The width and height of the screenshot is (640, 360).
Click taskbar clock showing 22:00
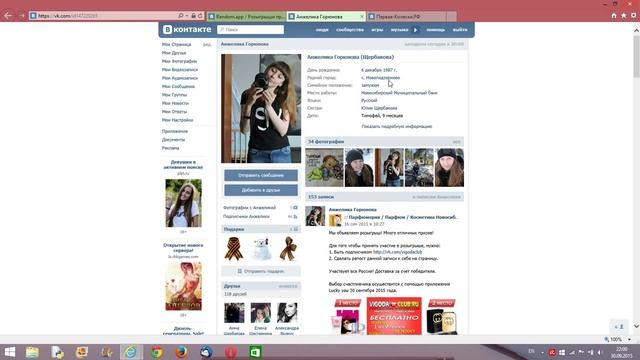tap(622, 352)
